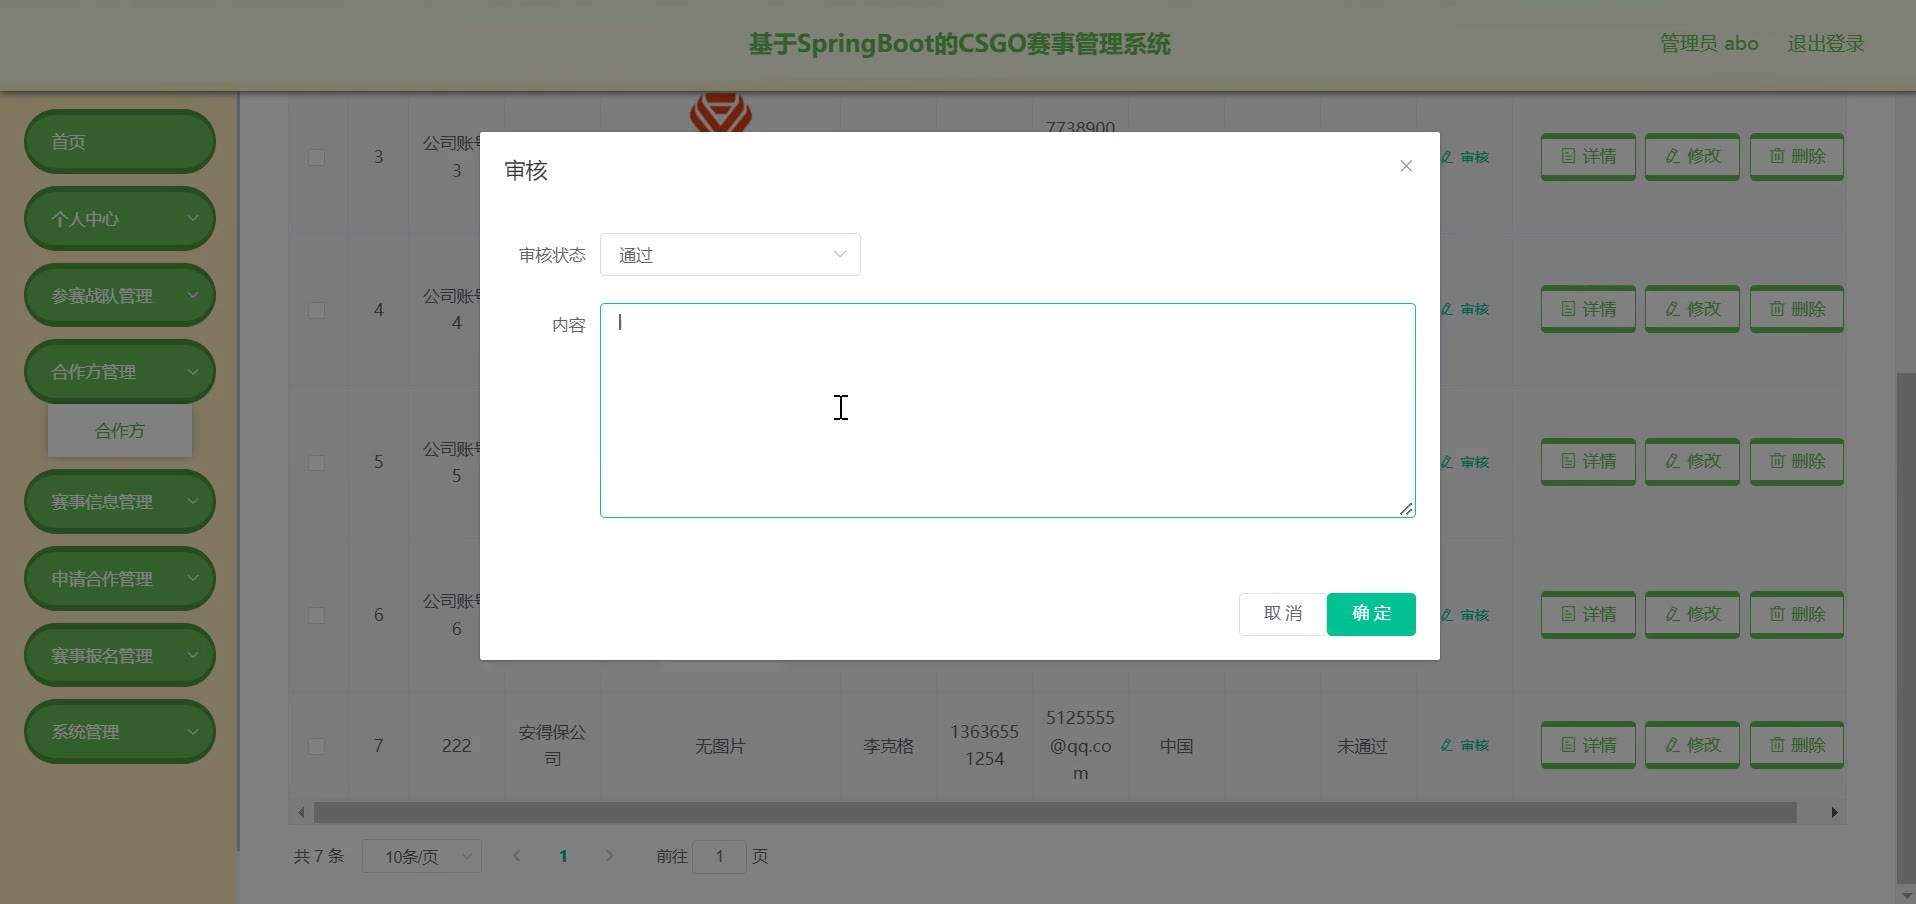Click the 取消 button in the dialog
This screenshot has width=1916, height=904.
(x=1283, y=614)
